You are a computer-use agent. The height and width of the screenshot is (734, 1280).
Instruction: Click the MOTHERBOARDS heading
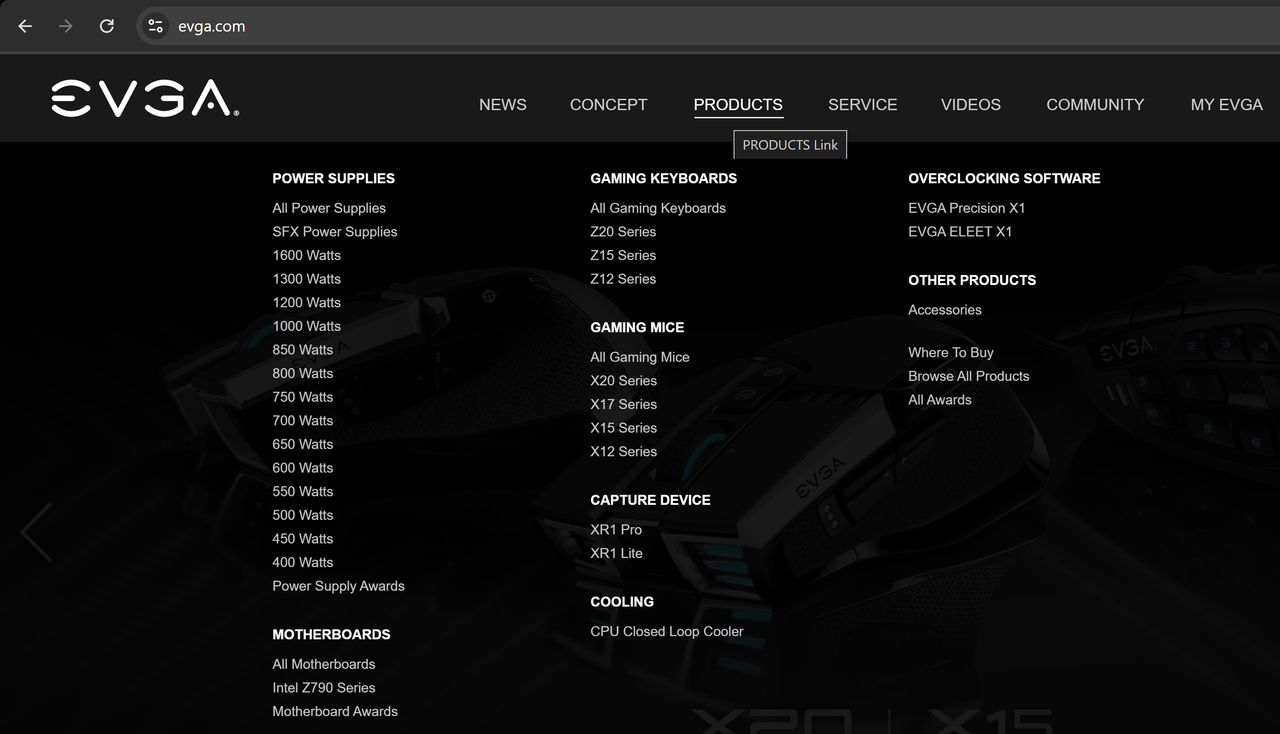pos(332,634)
